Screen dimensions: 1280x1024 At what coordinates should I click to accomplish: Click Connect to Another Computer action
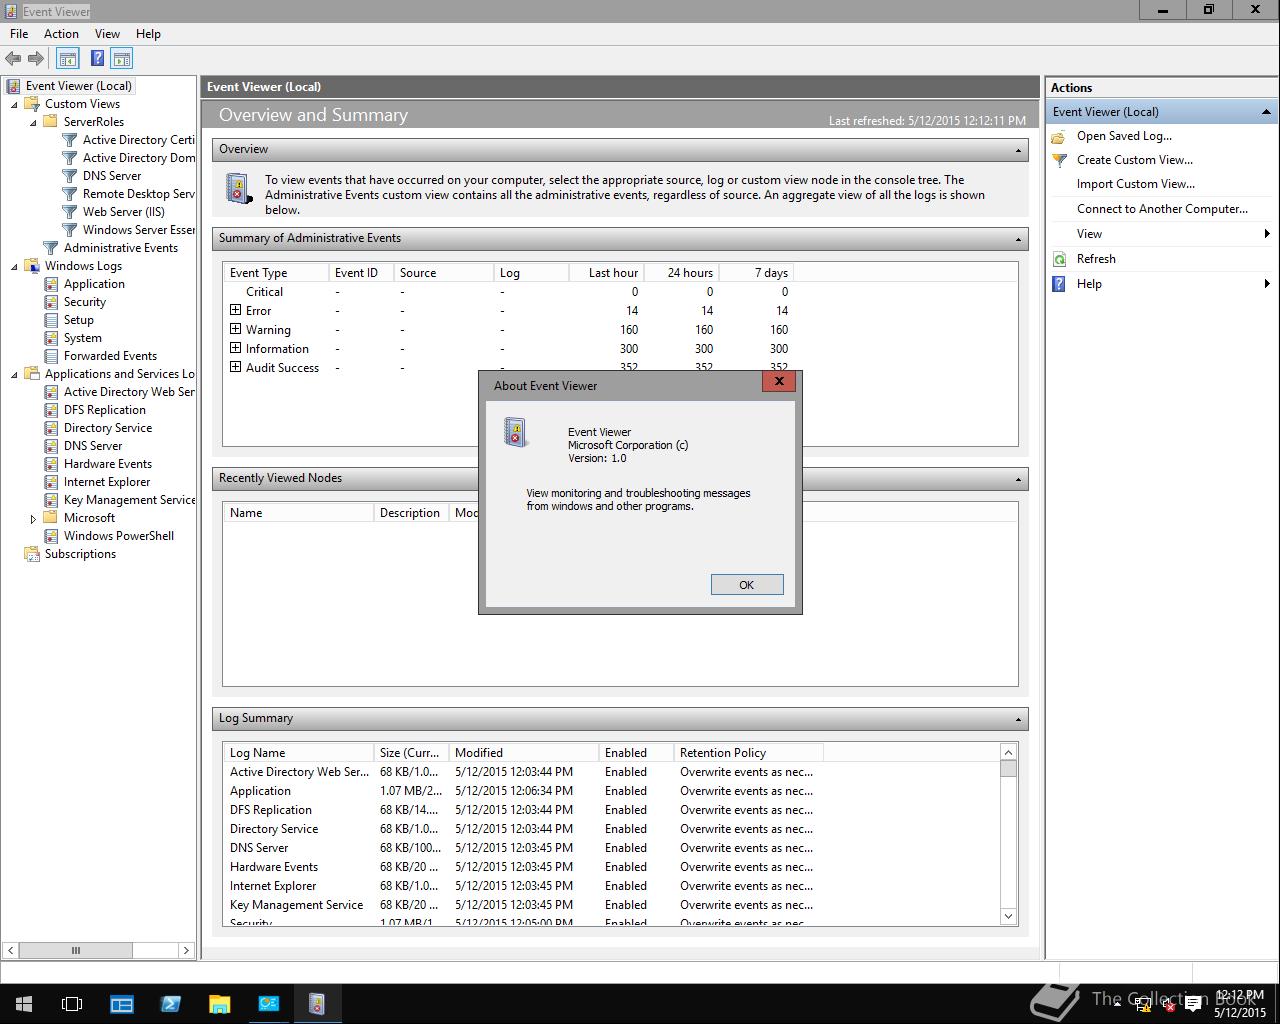(1162, 209)
